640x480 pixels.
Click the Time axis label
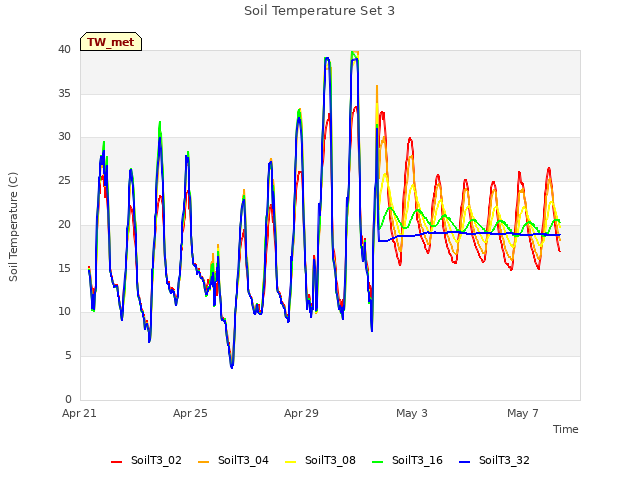566,429
